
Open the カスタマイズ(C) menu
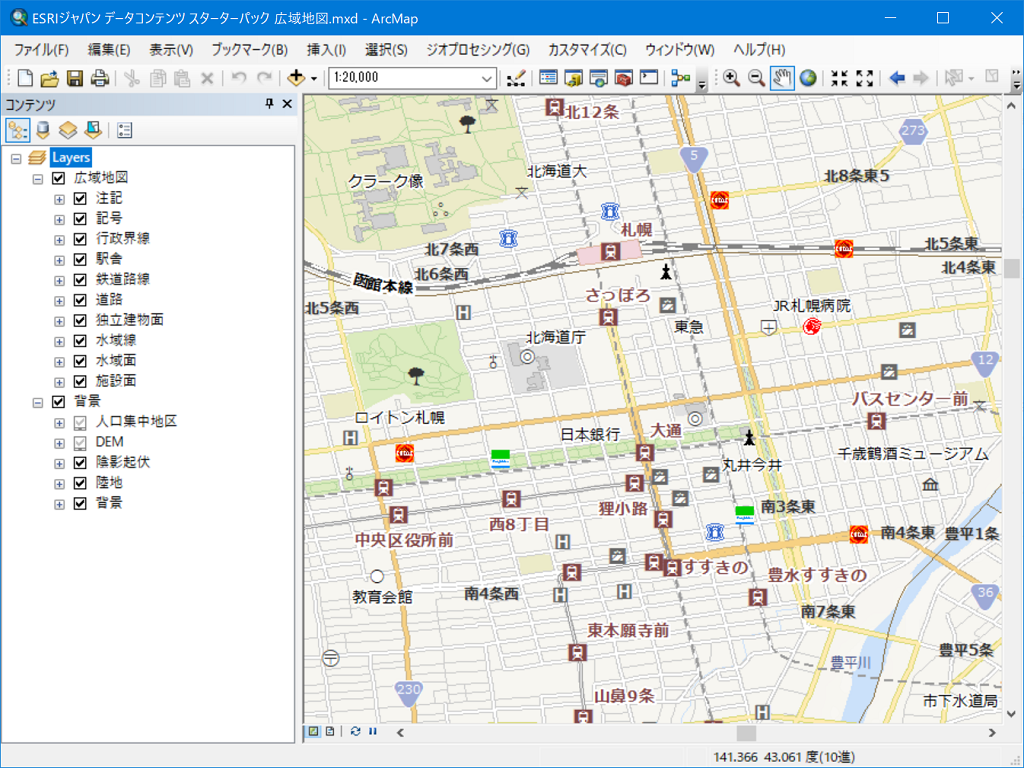(x=587, y=50)
